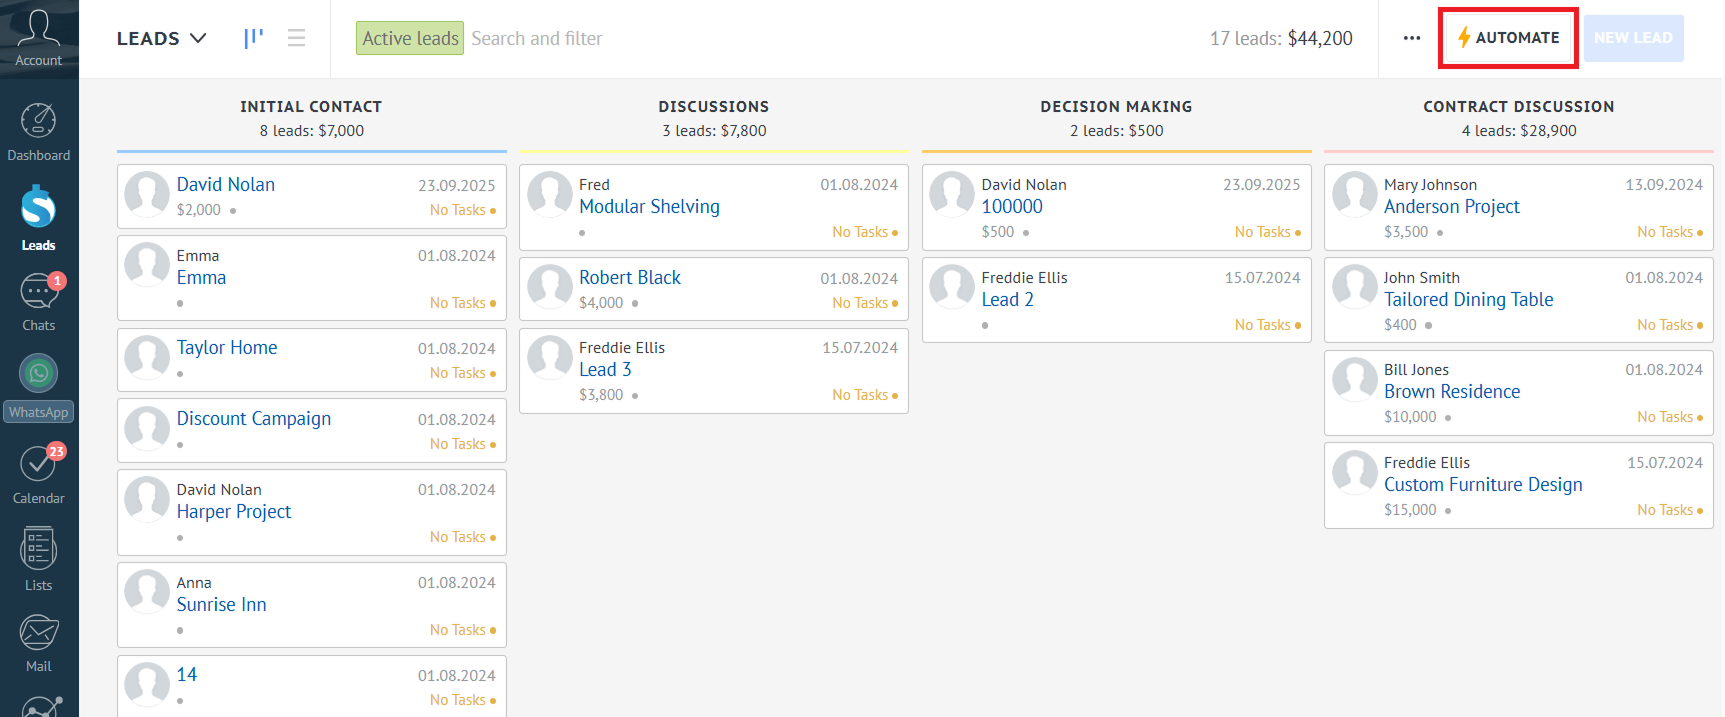Switch to list view layout
Image resolution: width=1725 pixels, height=717 pixels.
coord(296,38)
